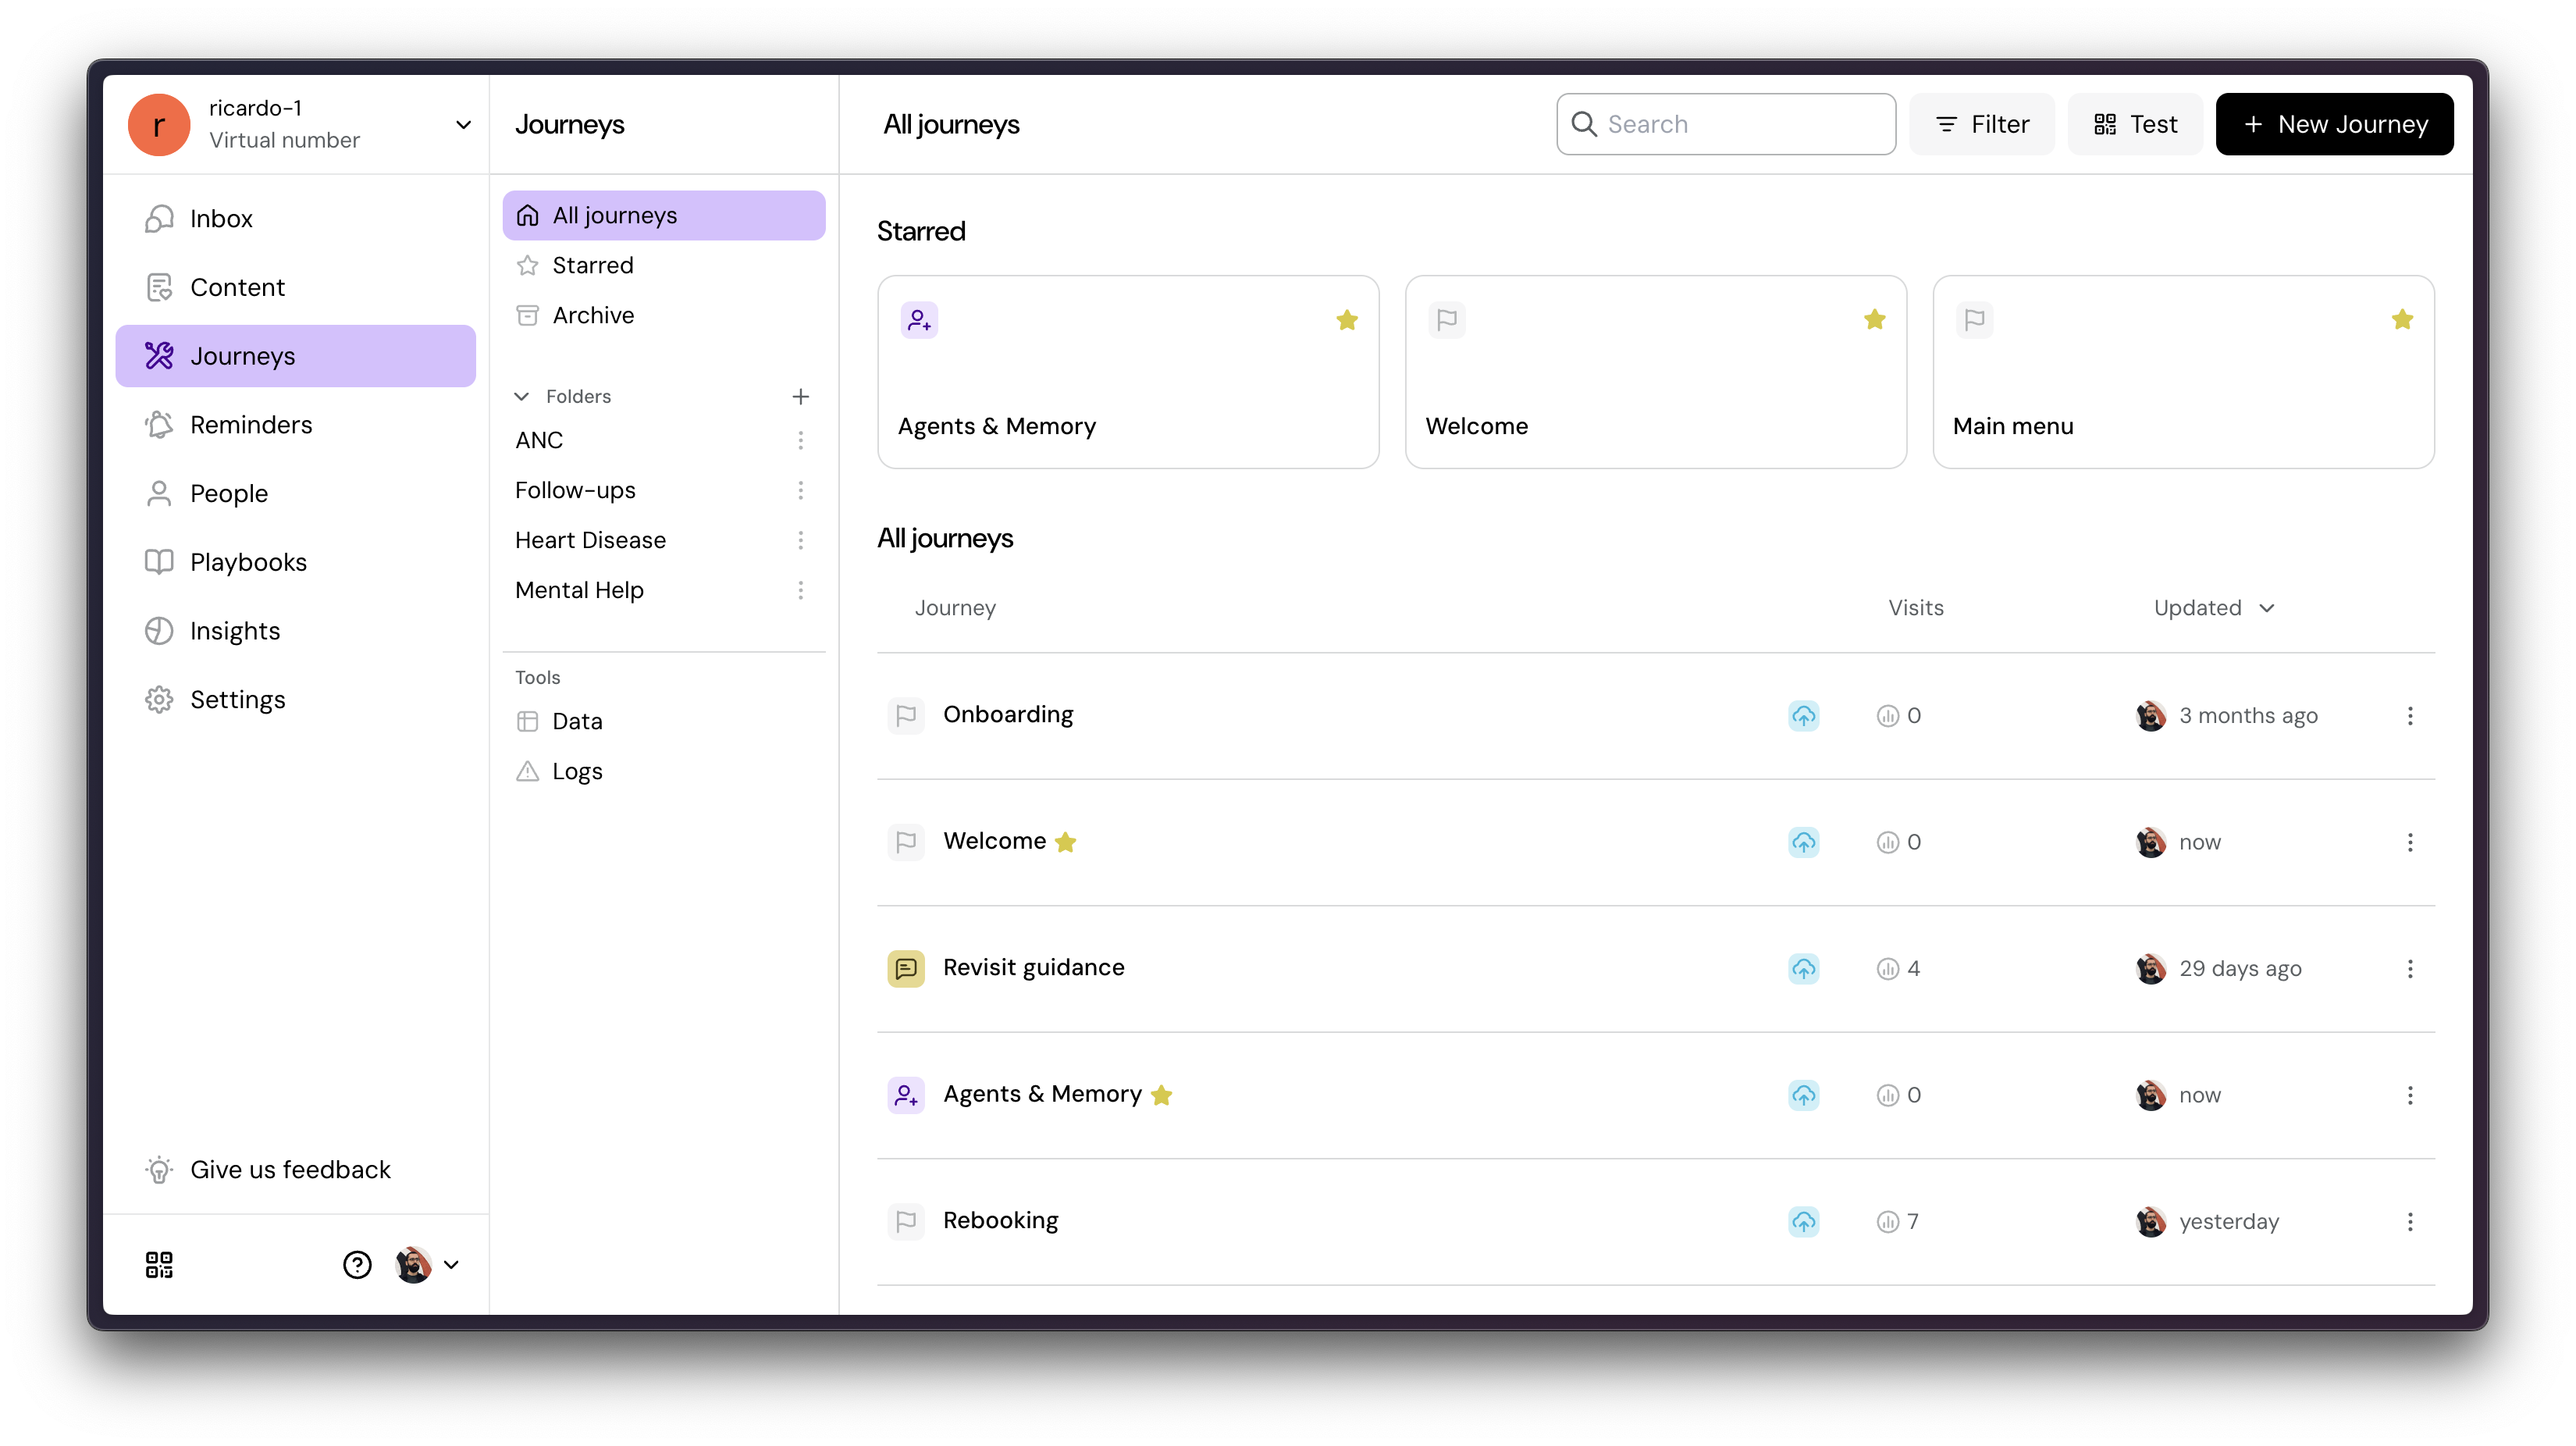Switch to the Starred journeys view
Viewport: 2576px width, 1446px height.
click(x=592, y=265)
